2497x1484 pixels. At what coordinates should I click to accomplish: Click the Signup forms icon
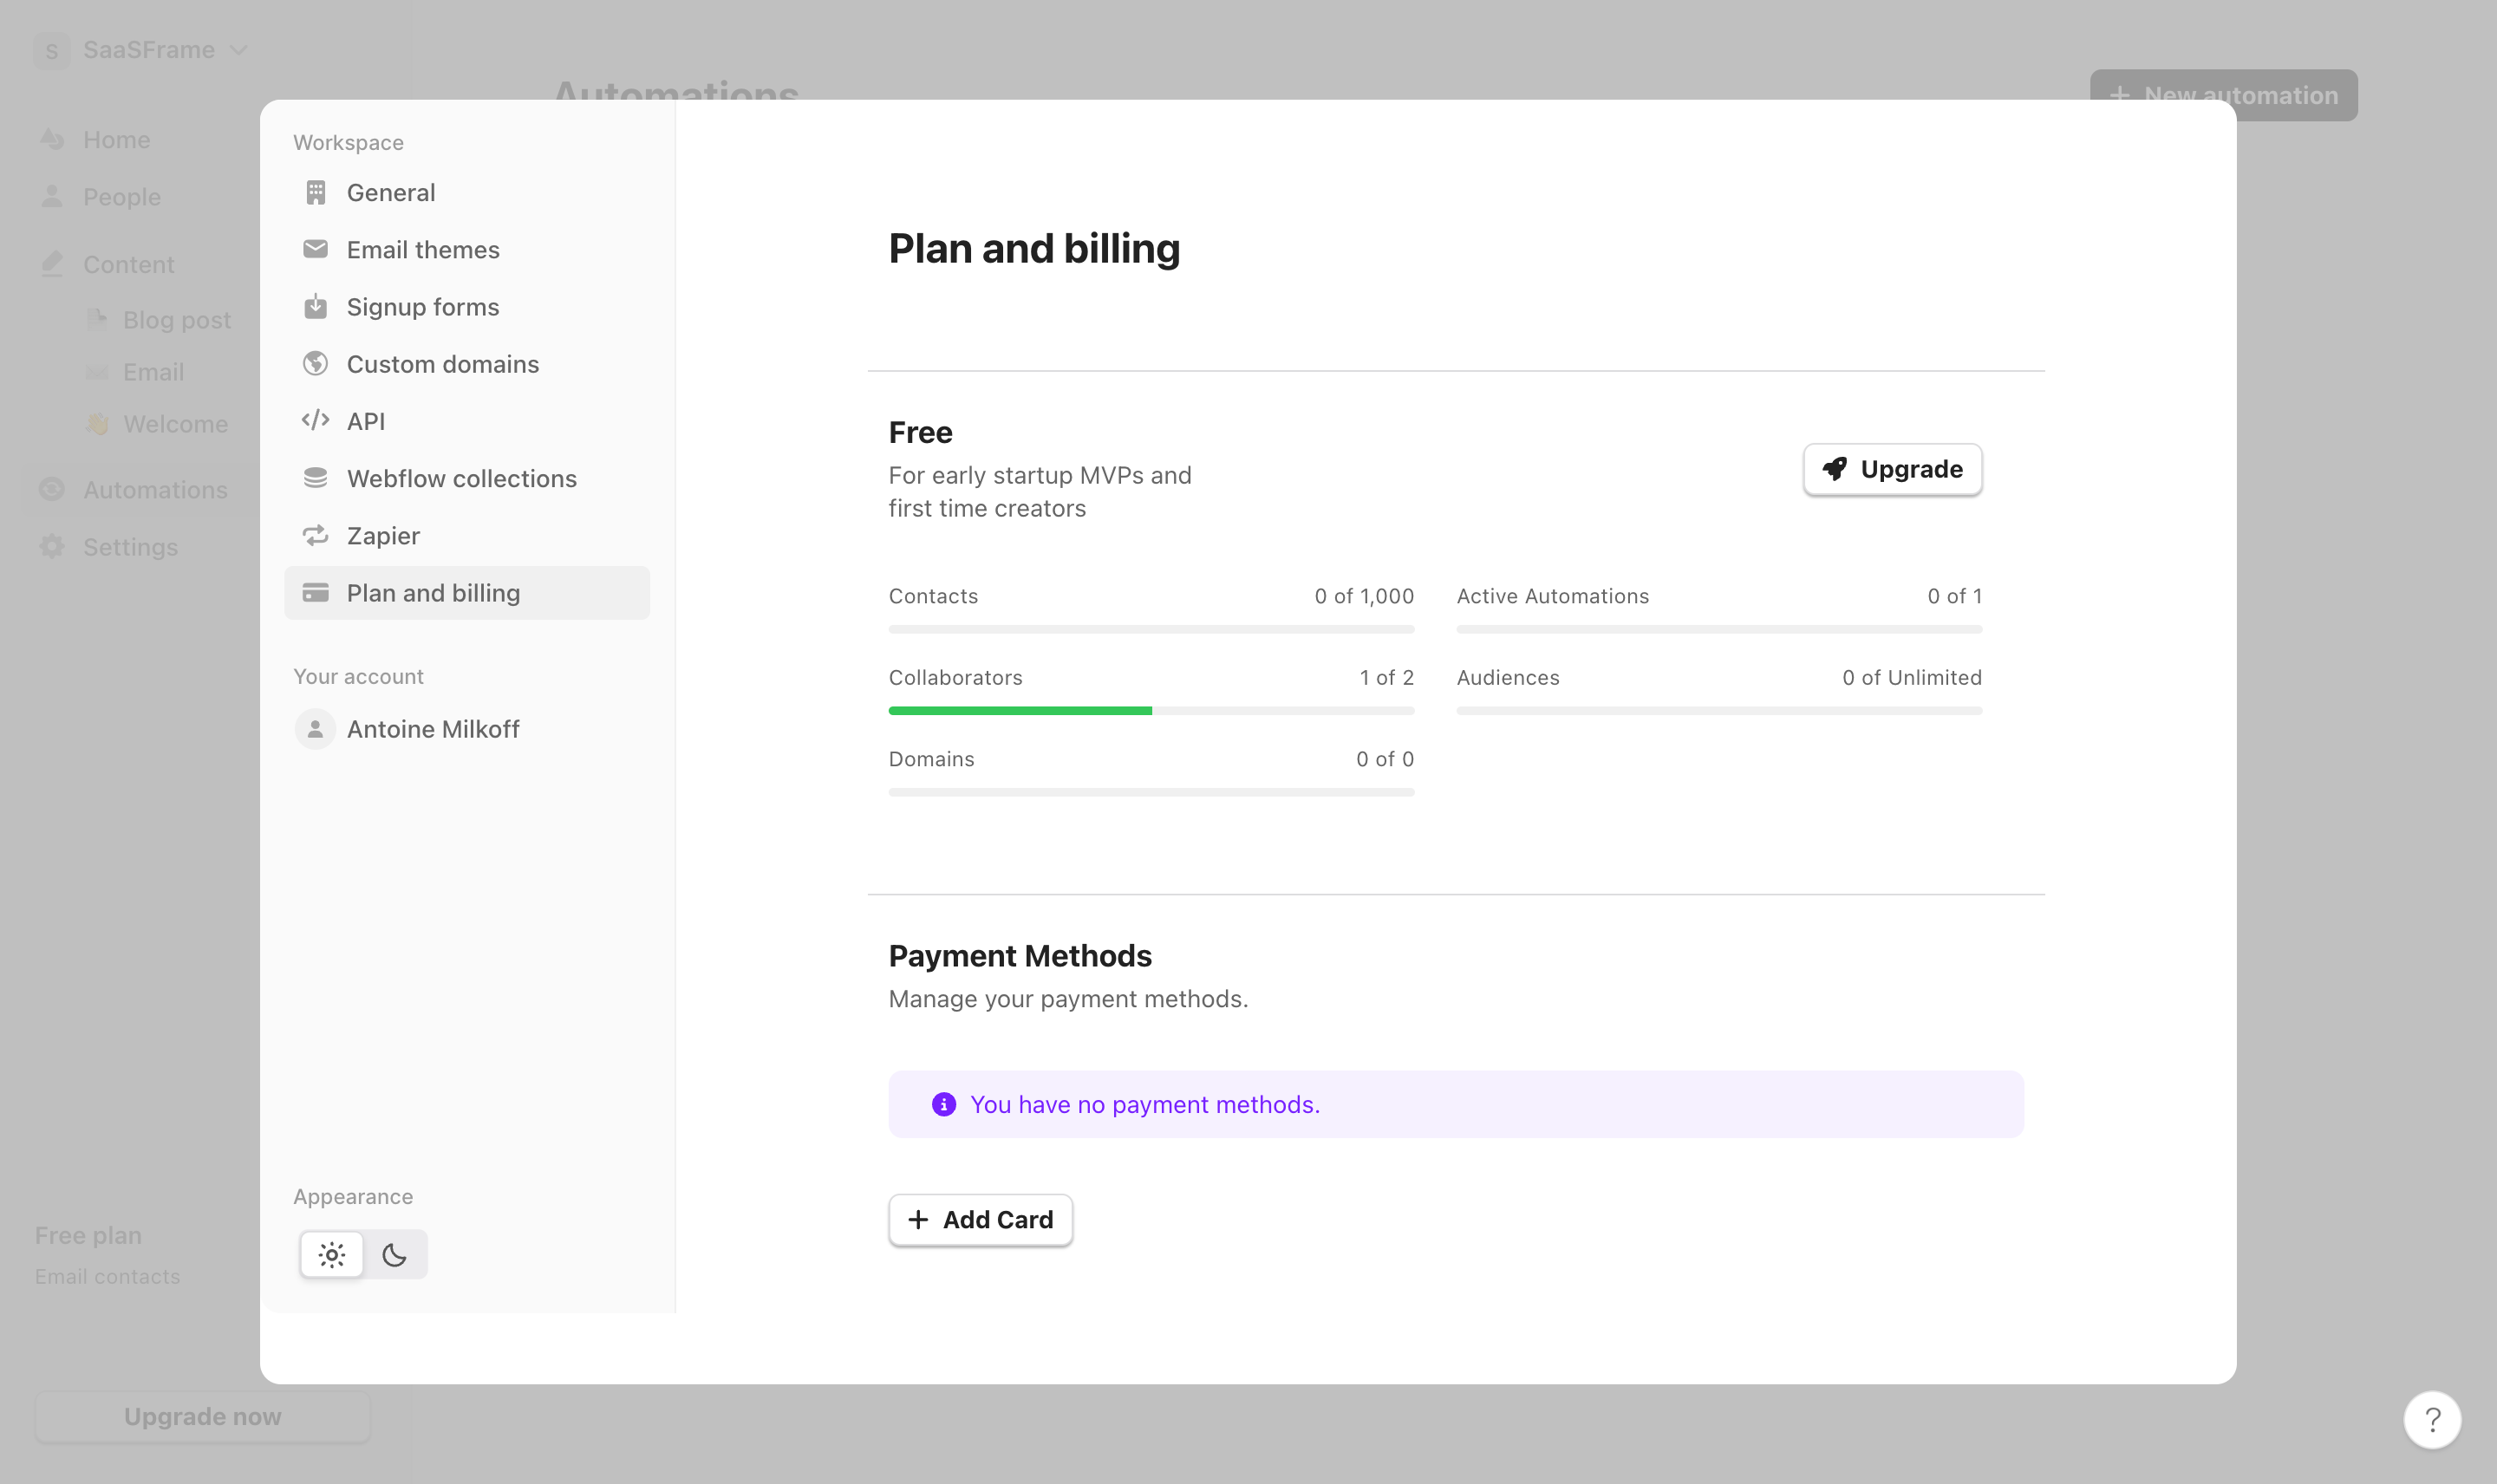pyautogui.click(x=315, y=306)
